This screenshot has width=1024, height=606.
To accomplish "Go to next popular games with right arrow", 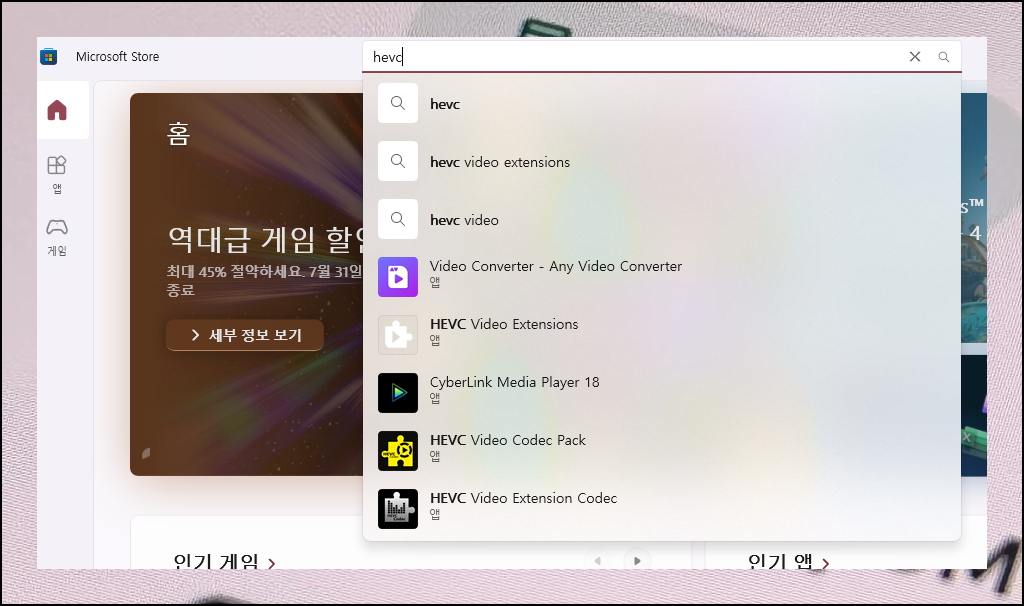I will coord(637,561).
